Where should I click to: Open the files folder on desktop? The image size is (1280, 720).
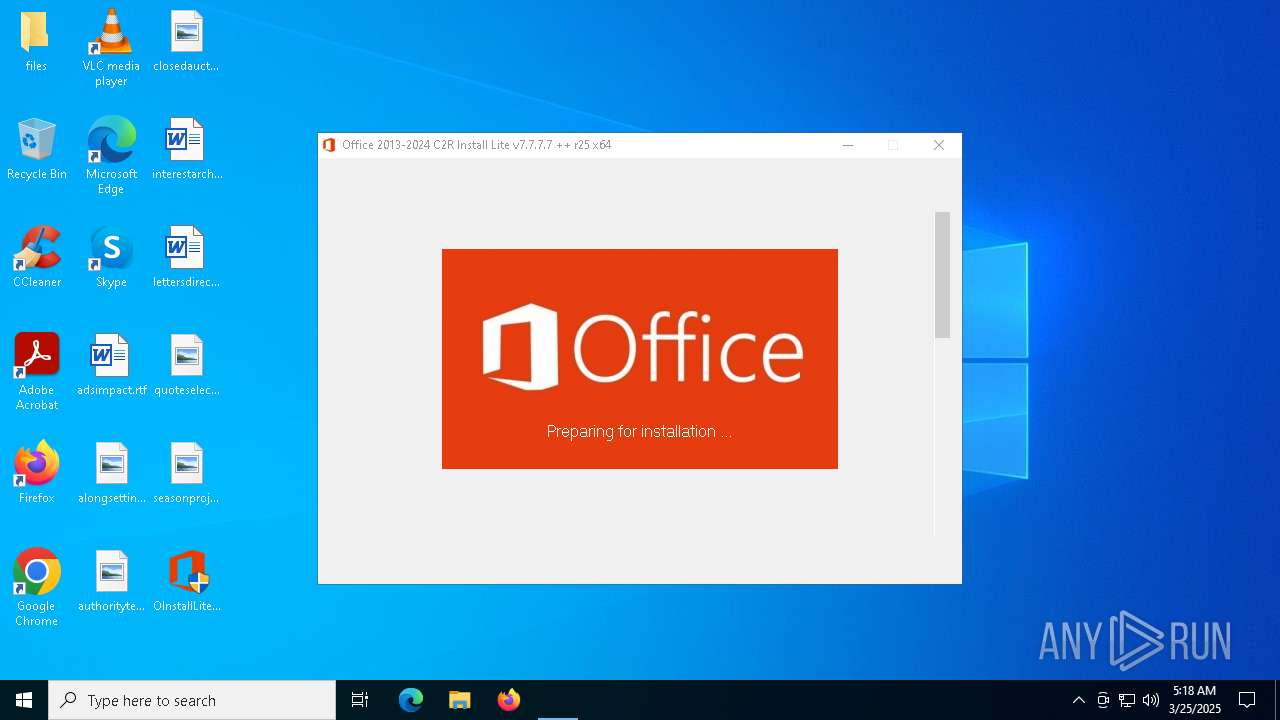(x=36, y=40)
